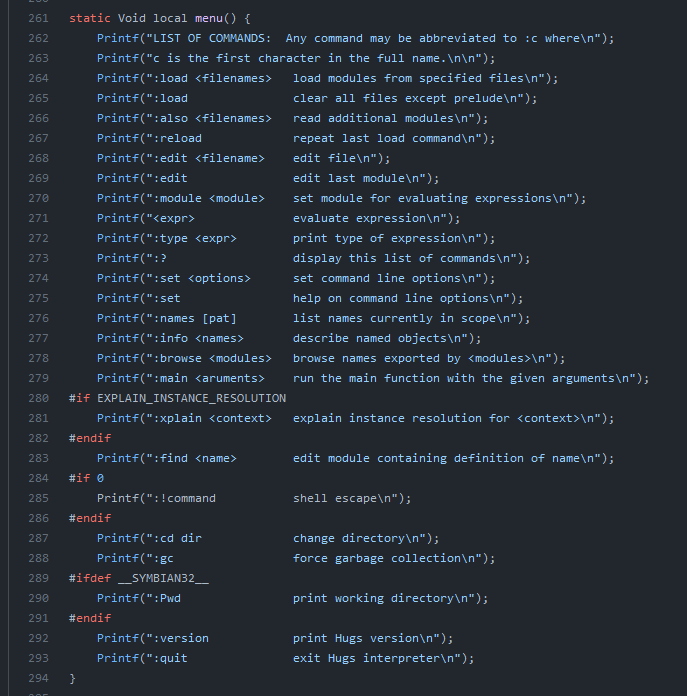Click the ':quit' command text
The image size is (687, 696).
(x=170, y=658)
